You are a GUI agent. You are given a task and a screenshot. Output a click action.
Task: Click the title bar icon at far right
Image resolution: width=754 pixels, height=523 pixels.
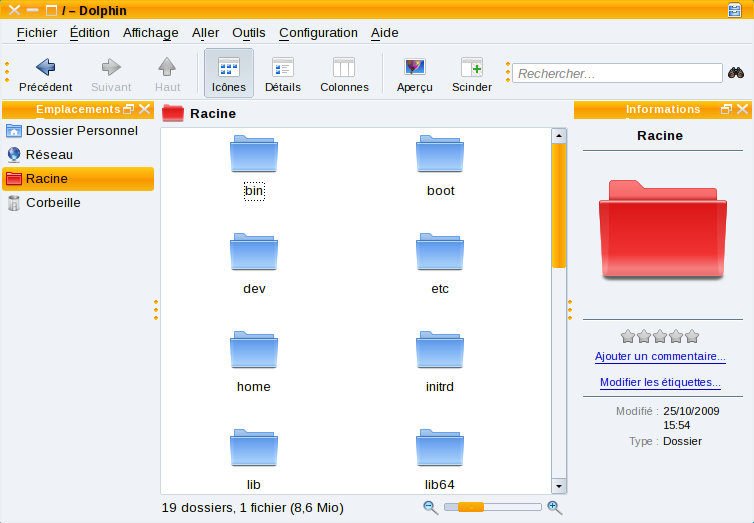(734, 10)
